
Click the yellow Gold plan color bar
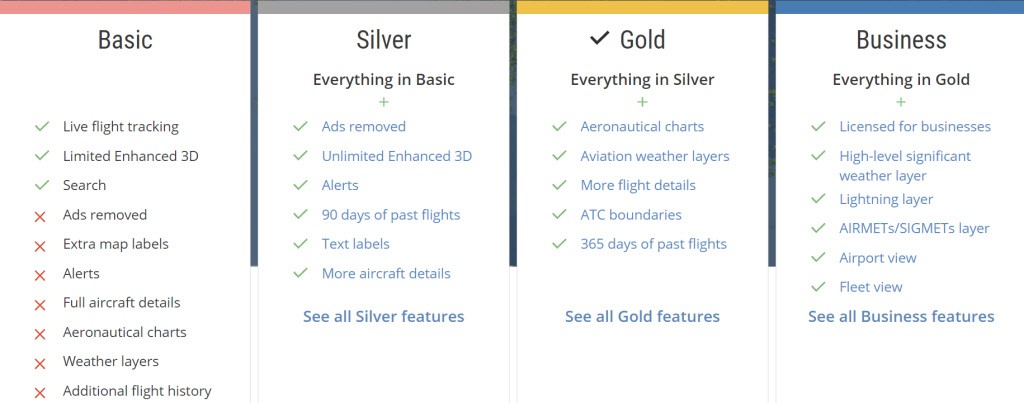click(x=642, y=7)
